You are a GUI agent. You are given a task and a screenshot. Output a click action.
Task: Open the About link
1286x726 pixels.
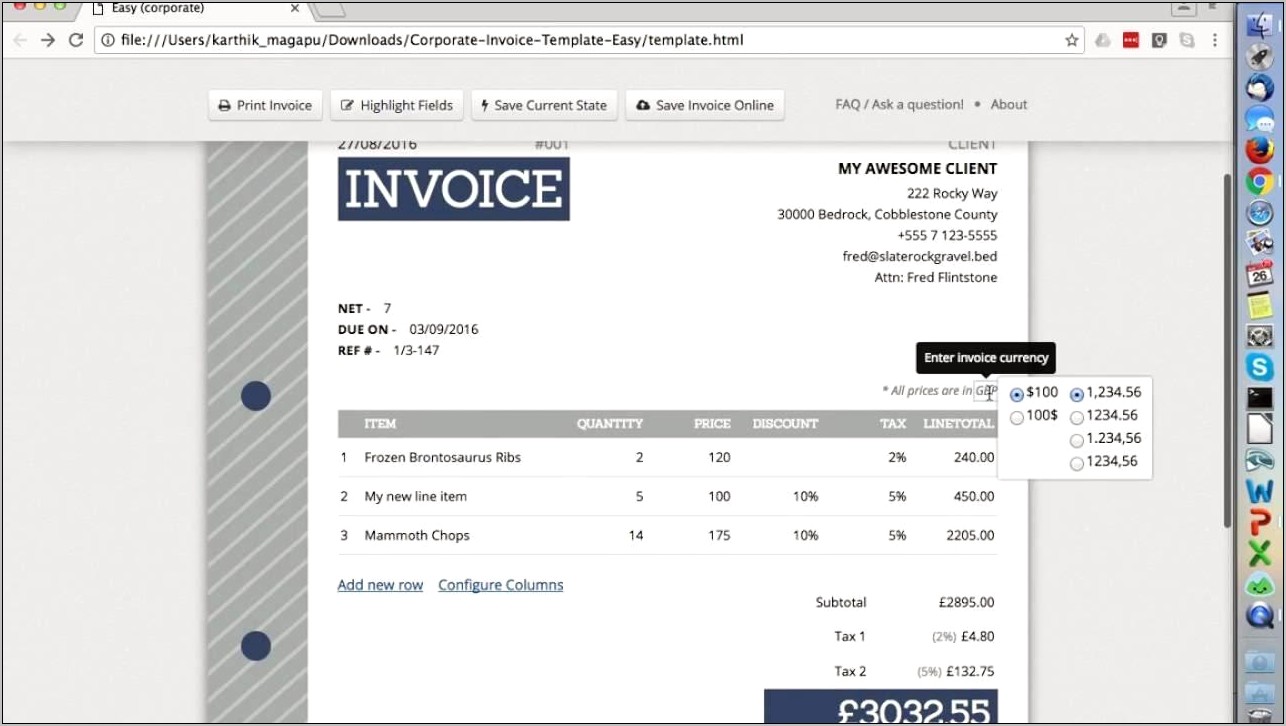pos(1008,104)
